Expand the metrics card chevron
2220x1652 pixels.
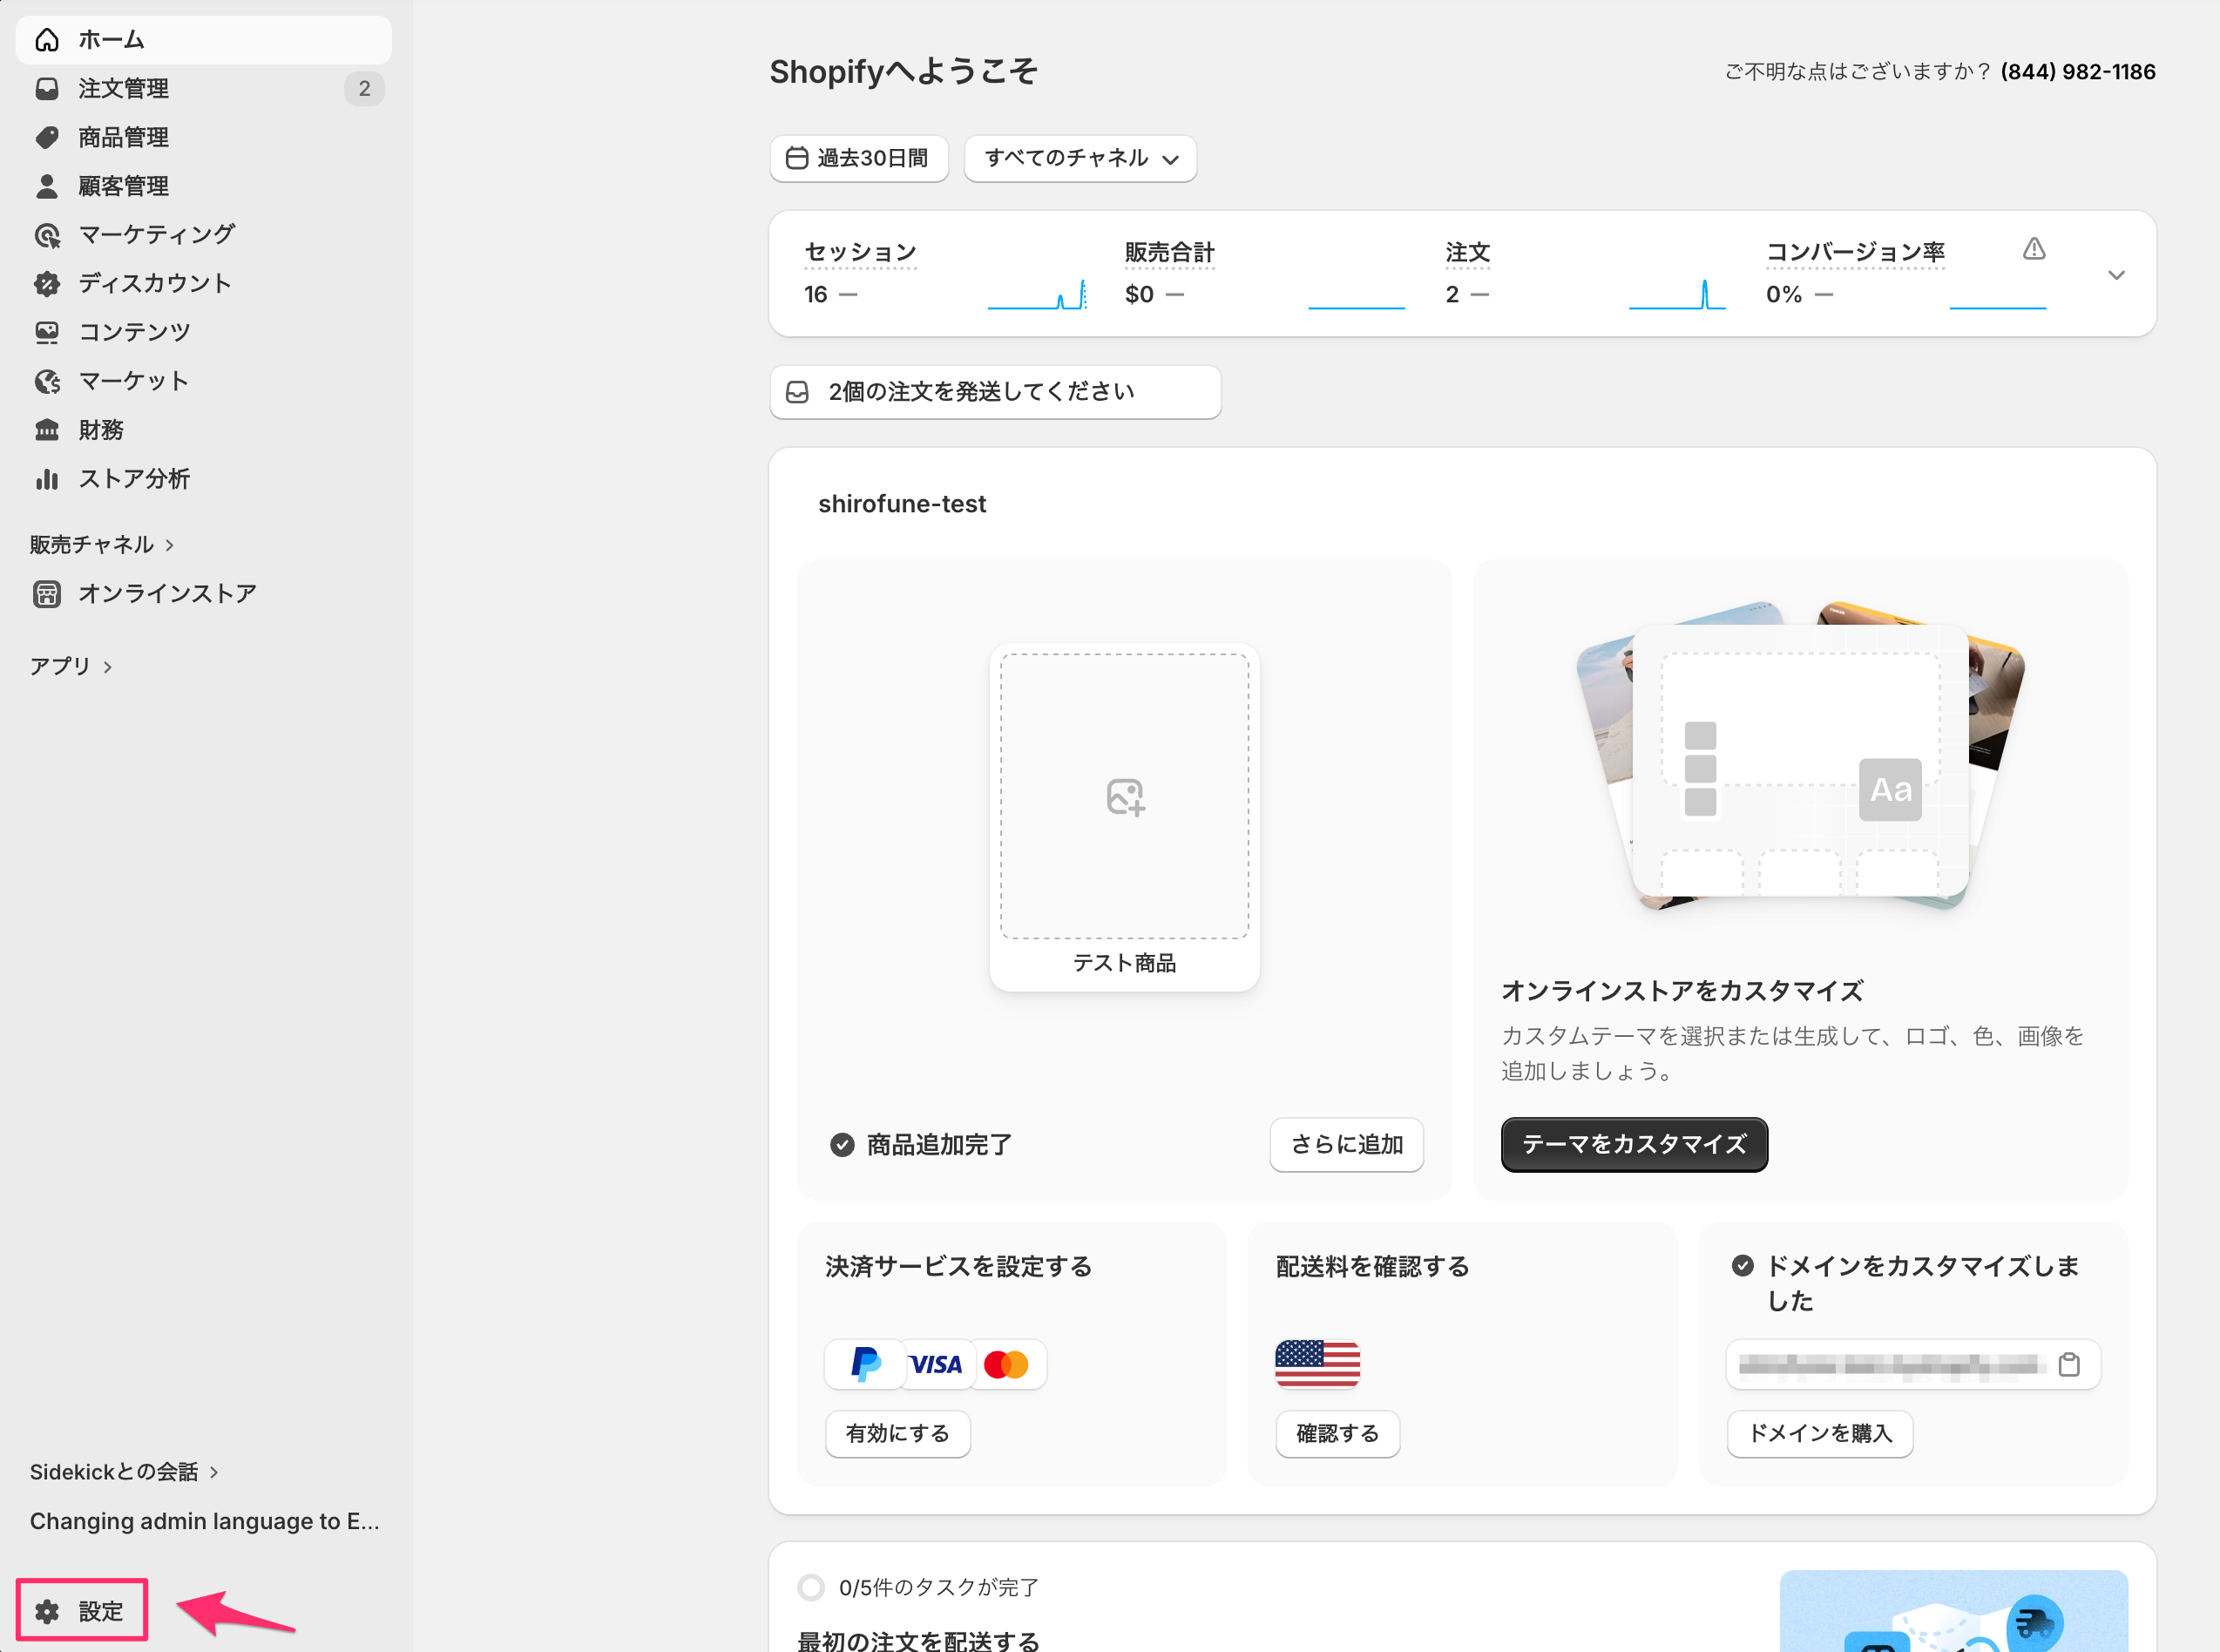(2116, 274)
